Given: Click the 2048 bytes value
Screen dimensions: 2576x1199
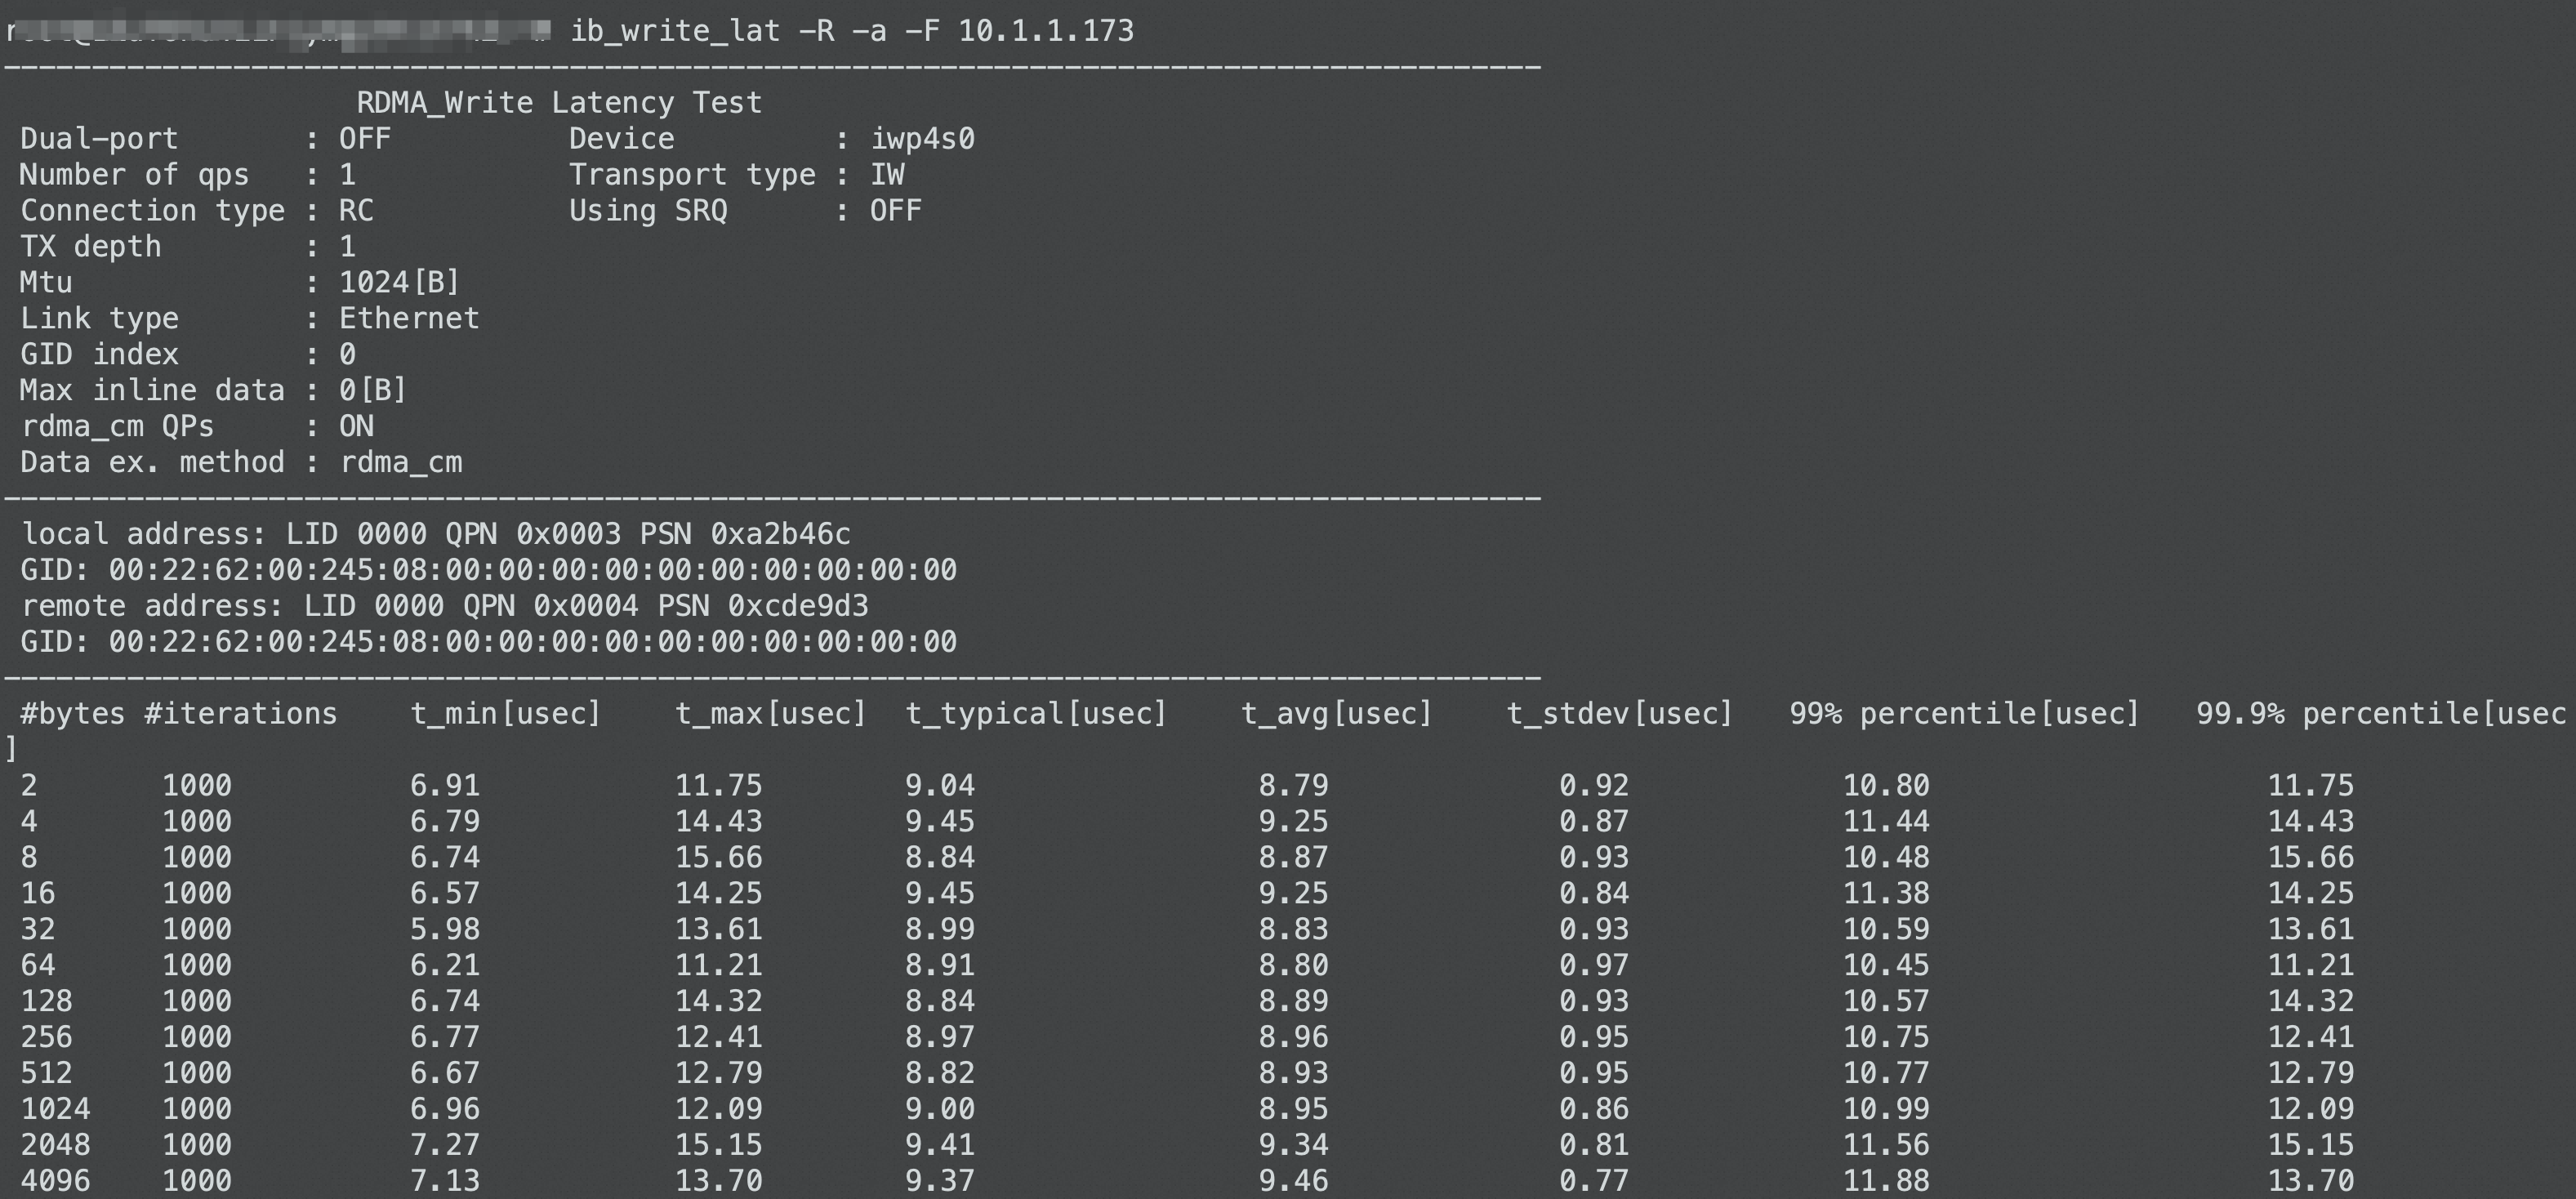Looking at the screenshot, I should 55,1146.
